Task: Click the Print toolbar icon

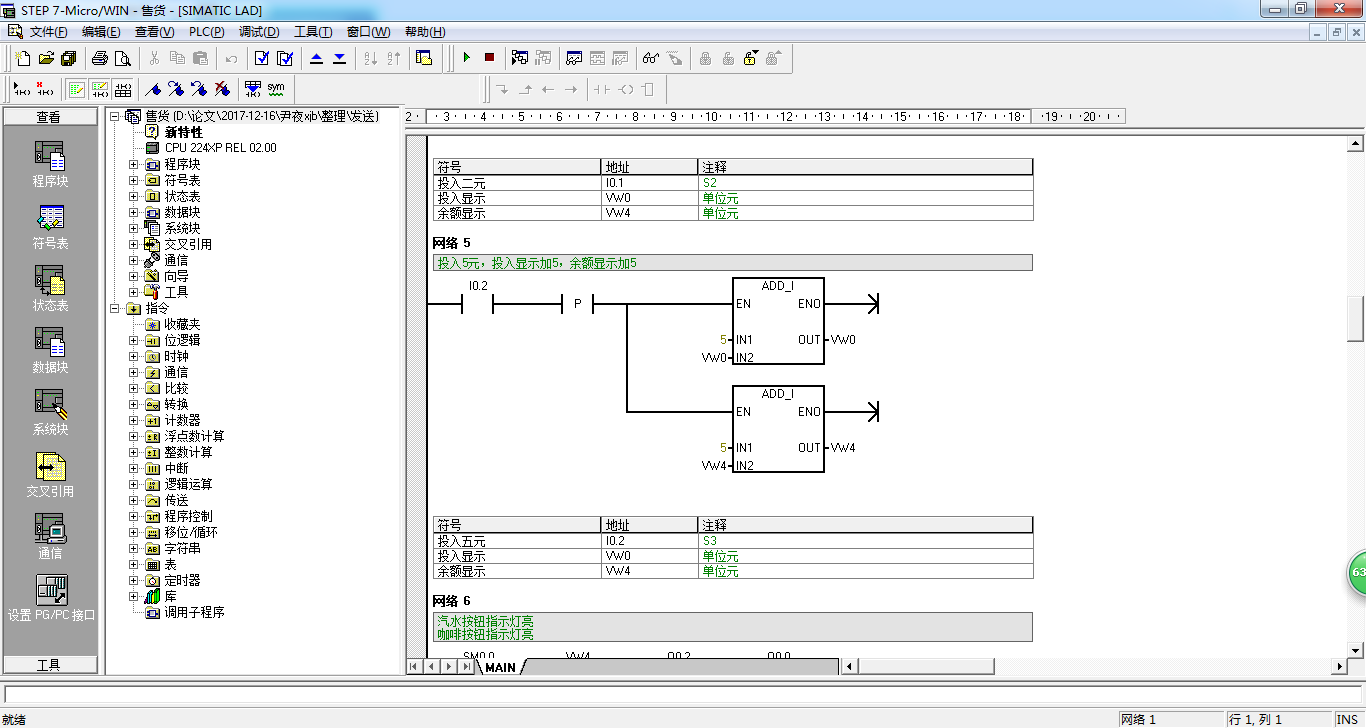Action: (x=100, y=58)
